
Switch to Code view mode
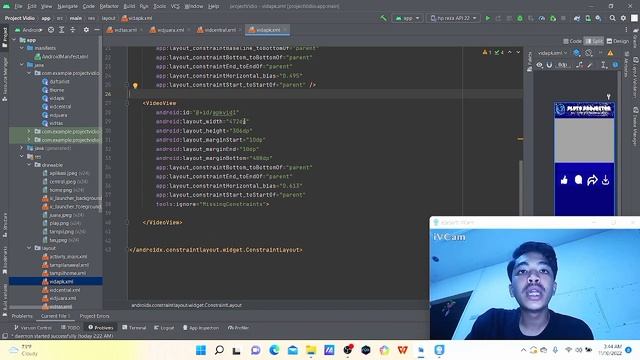point(572,41)
